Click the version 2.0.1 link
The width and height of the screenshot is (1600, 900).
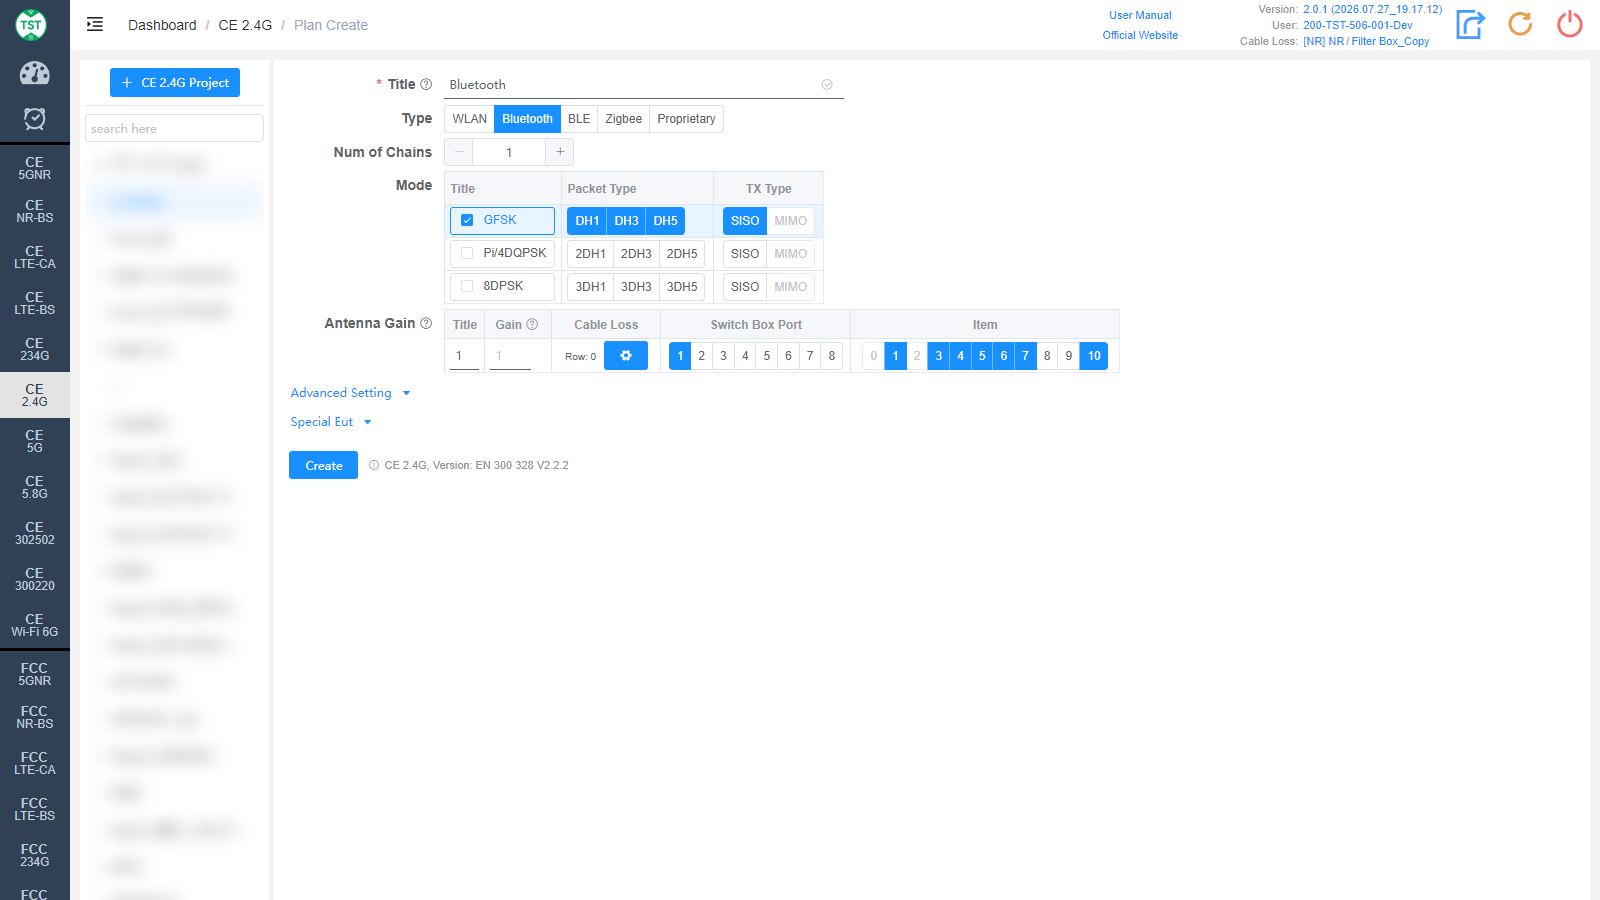(x=1373, y=9)
